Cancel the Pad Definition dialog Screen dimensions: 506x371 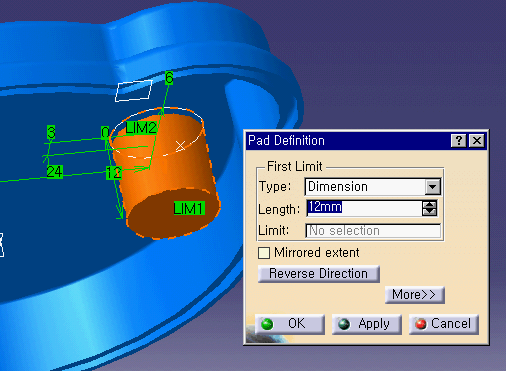(x=444, y=324)
